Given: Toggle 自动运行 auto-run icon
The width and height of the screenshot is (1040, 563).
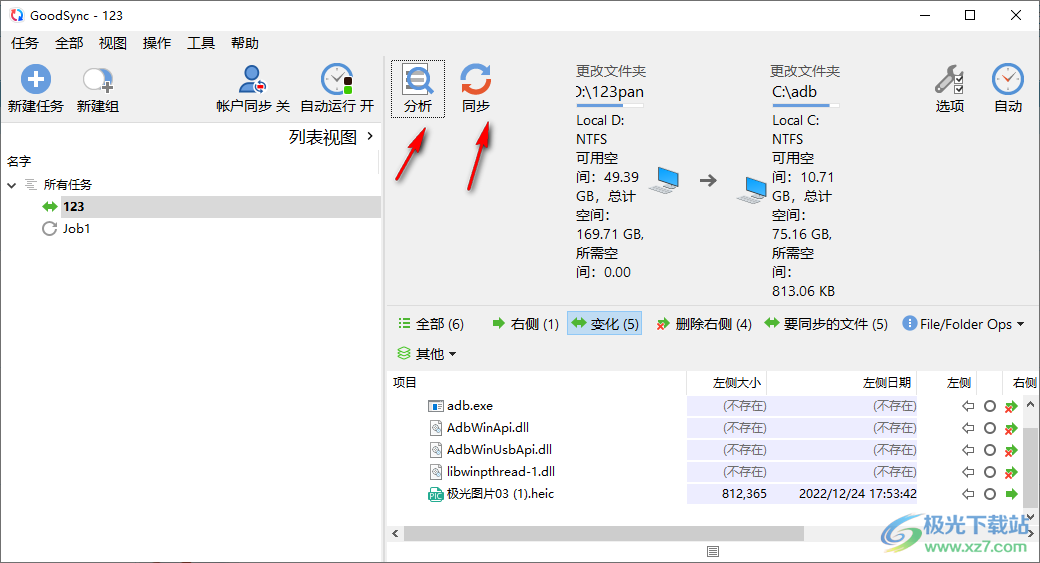Looking at the screenshot, I should tap(337, 80).
